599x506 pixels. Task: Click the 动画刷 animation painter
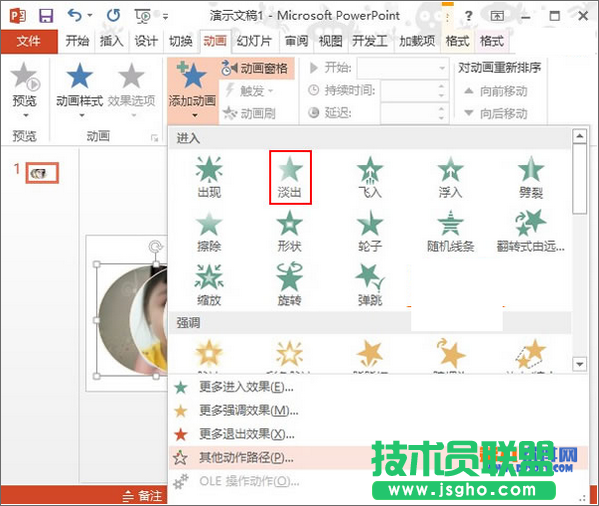coord(250,113)
